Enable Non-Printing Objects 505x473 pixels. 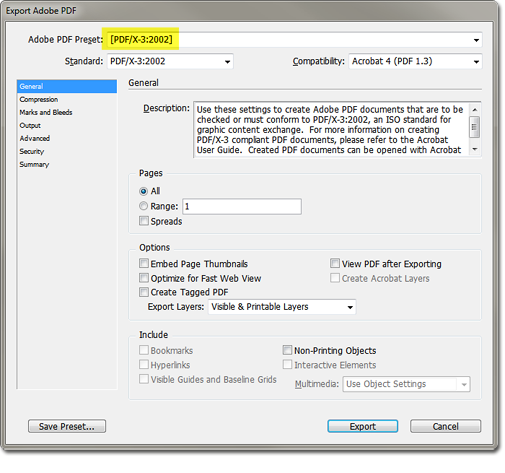click(x=287, y=350)
